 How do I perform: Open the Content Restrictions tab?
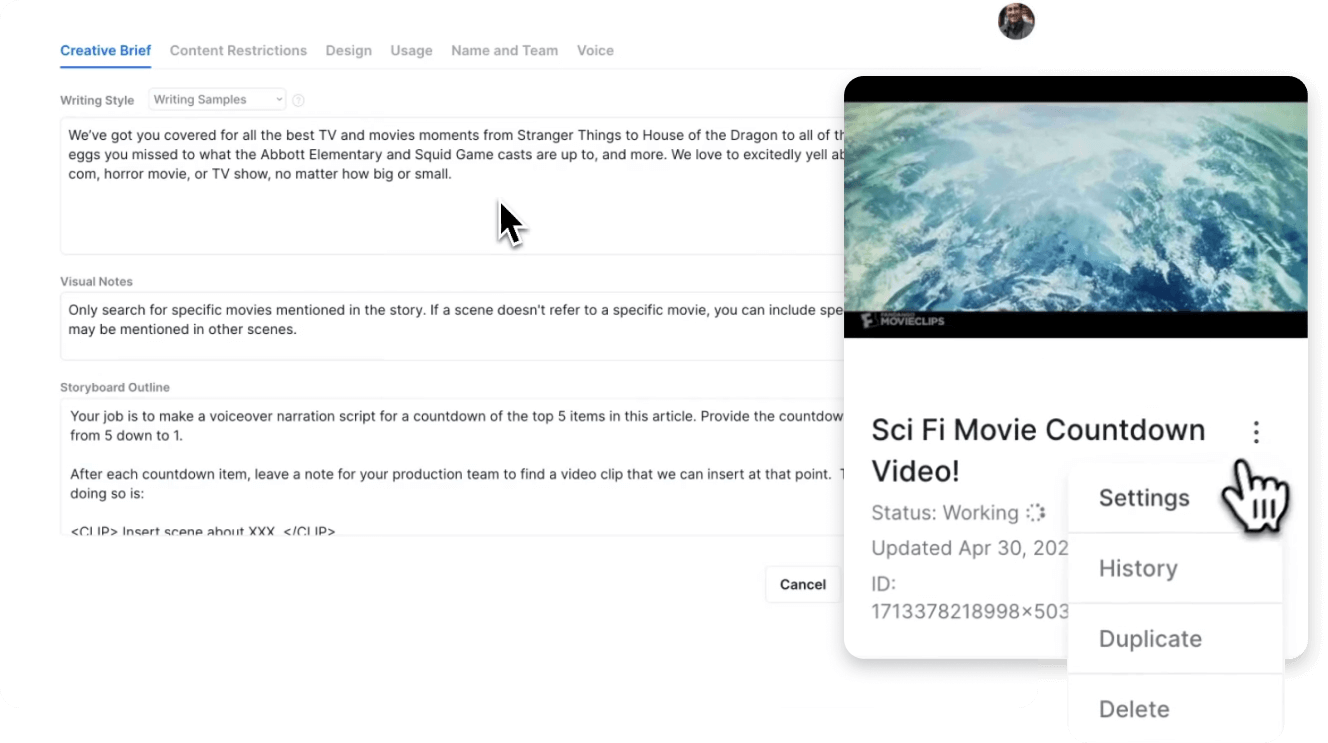tap(238, 50)
